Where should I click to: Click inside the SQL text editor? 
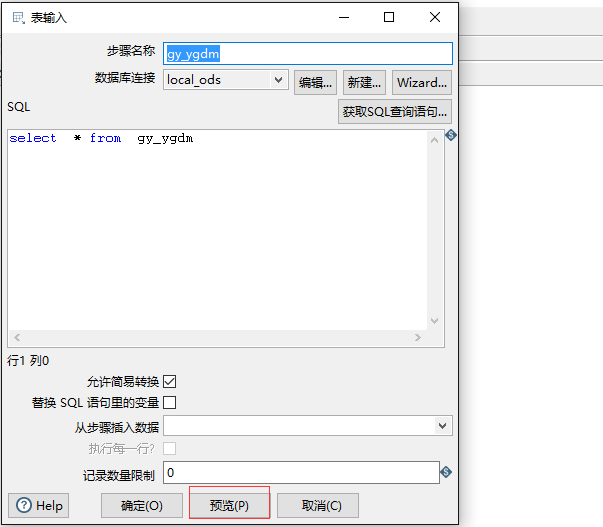pyautogui.click(x=217, y=230)
